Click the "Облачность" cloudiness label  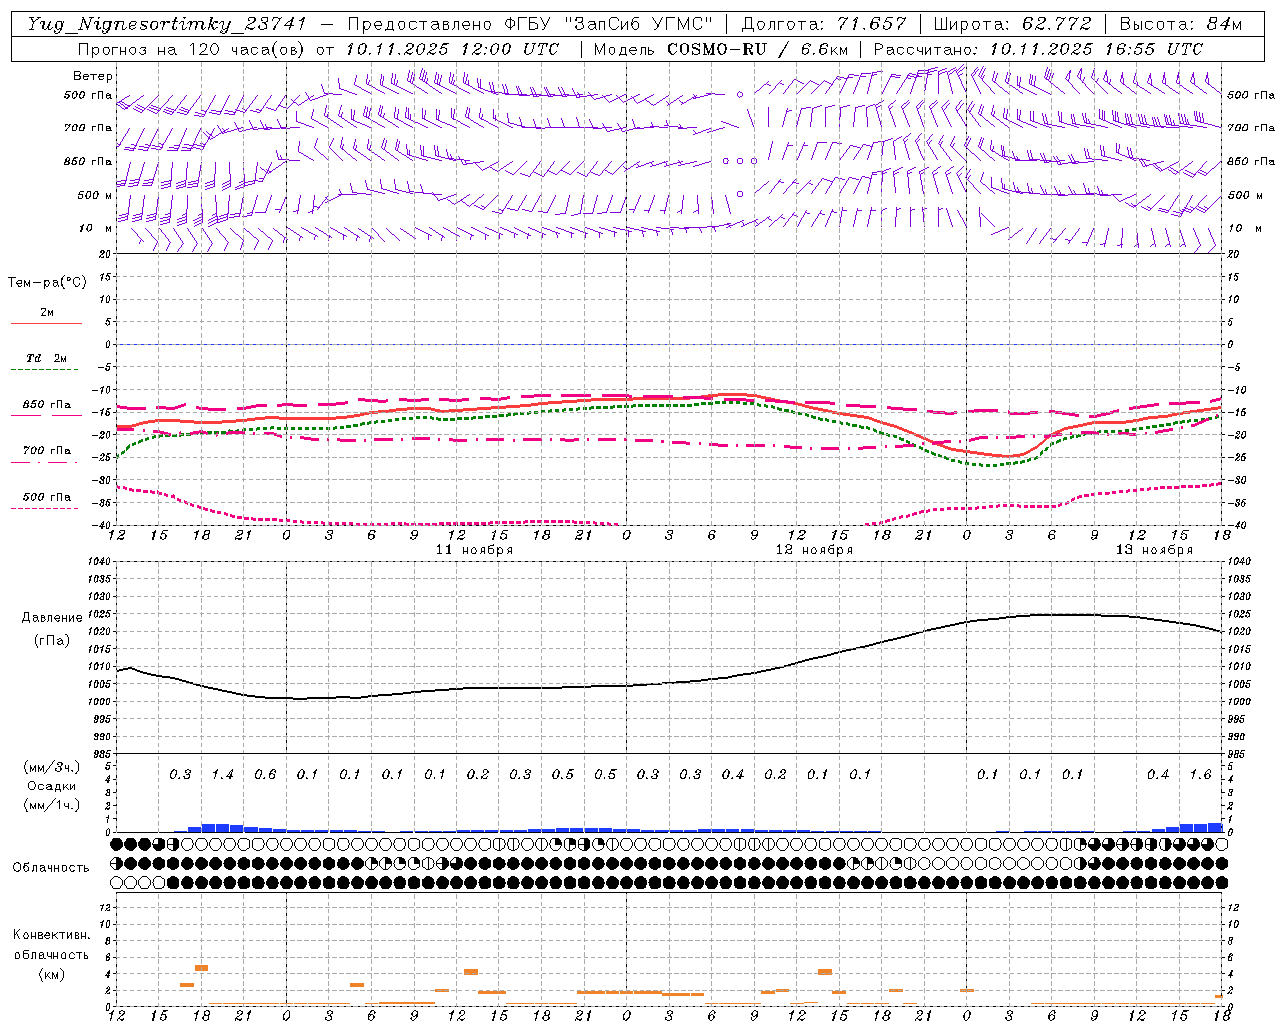51,867
